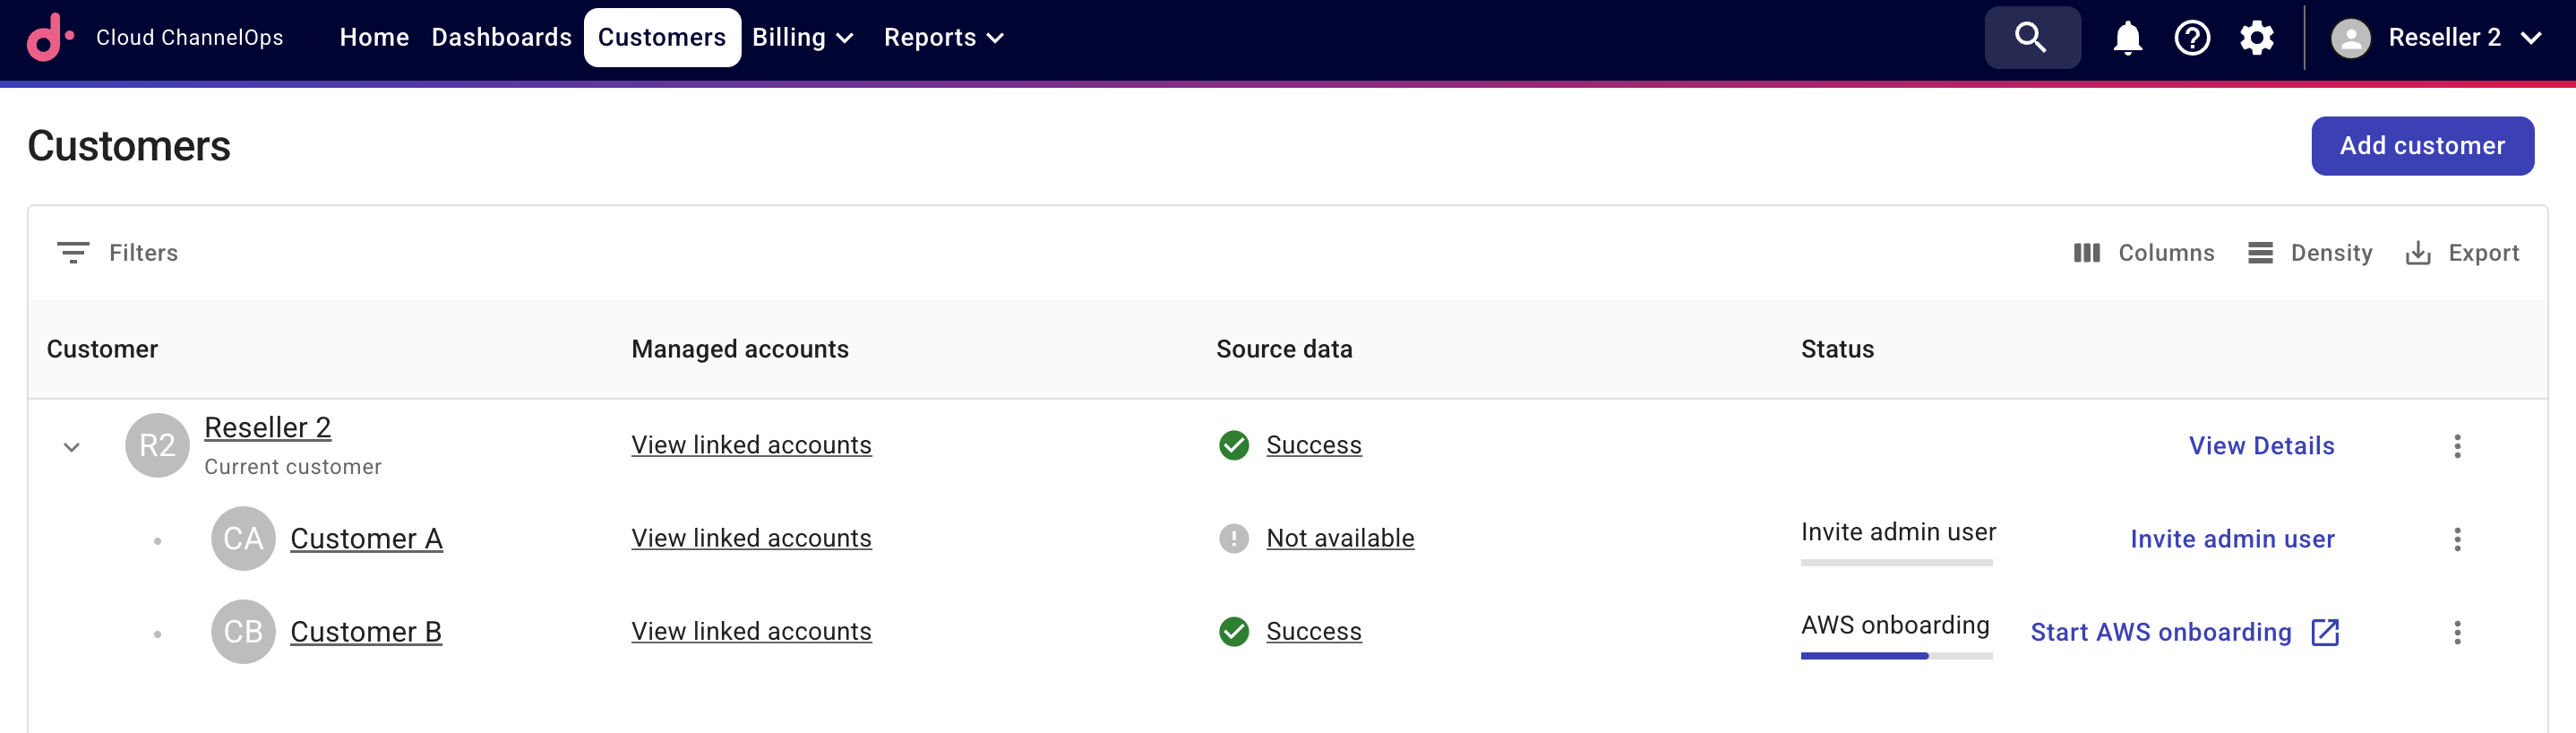Screen dimensions: 2576x733
Task: Open the Filters panel
Action: [119, 253]
